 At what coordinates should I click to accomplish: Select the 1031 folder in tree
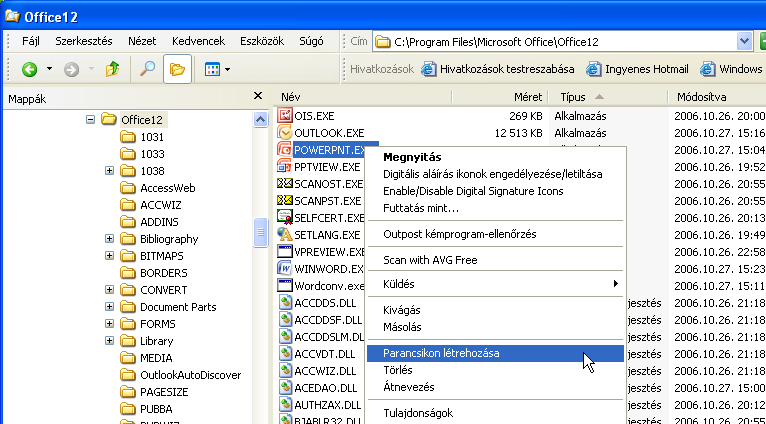pyautogui.click(x=152, y=137)
